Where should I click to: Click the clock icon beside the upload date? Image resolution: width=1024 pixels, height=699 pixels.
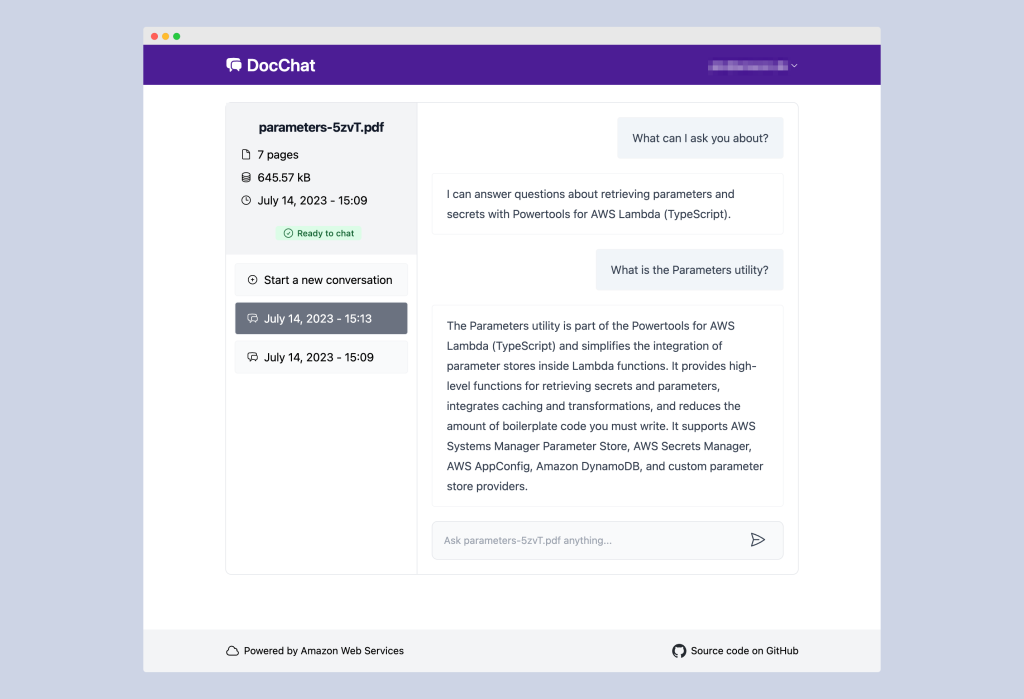[x=247, y=200]
